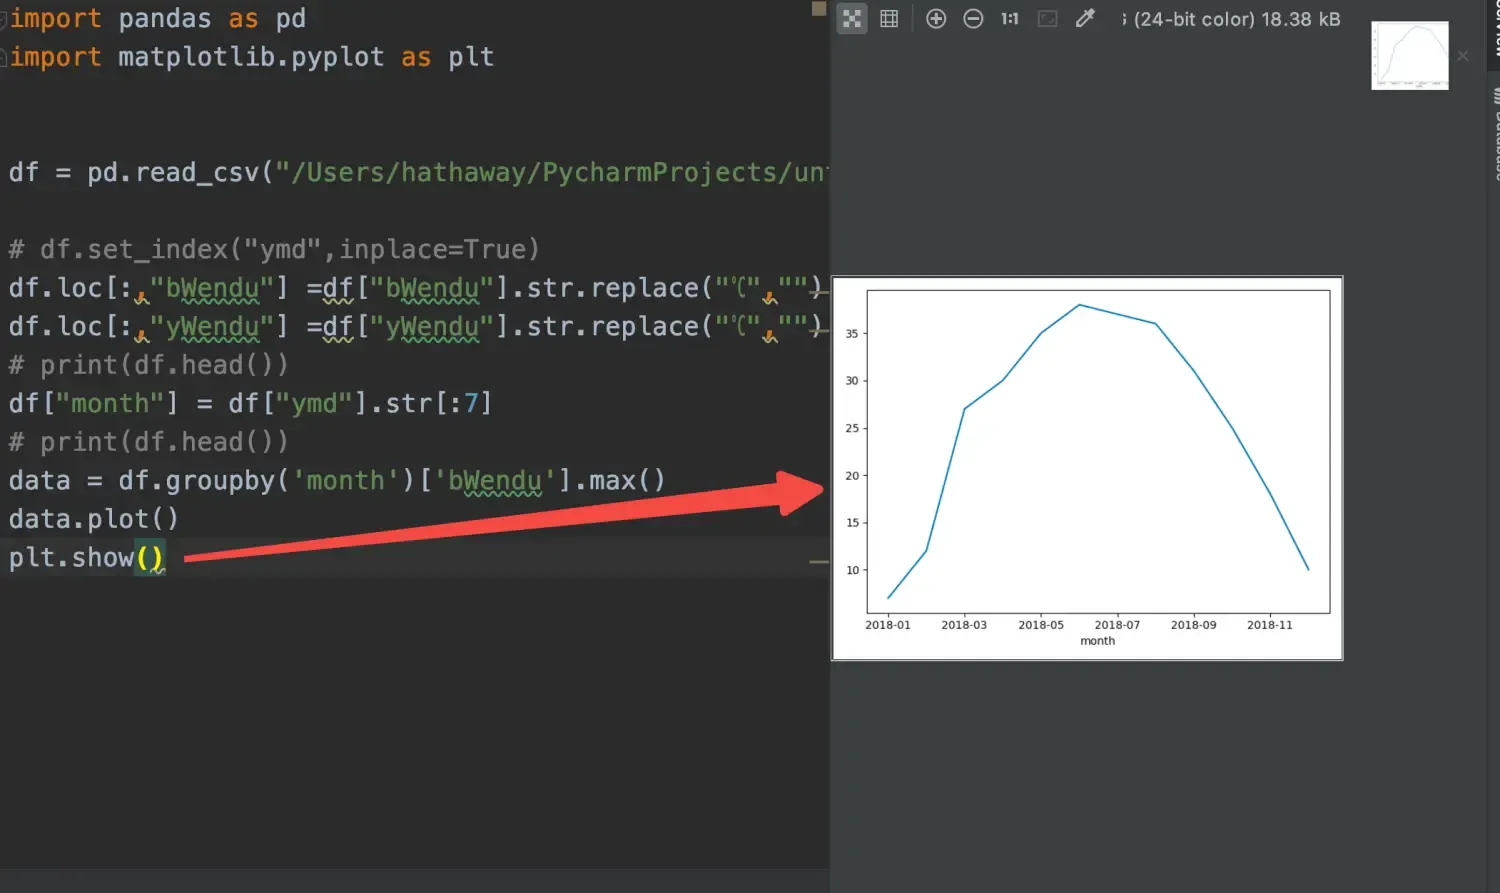Set image to 1:1 actual size
The width and height of the screenshot is (1500, 893).
(1010, 19)
